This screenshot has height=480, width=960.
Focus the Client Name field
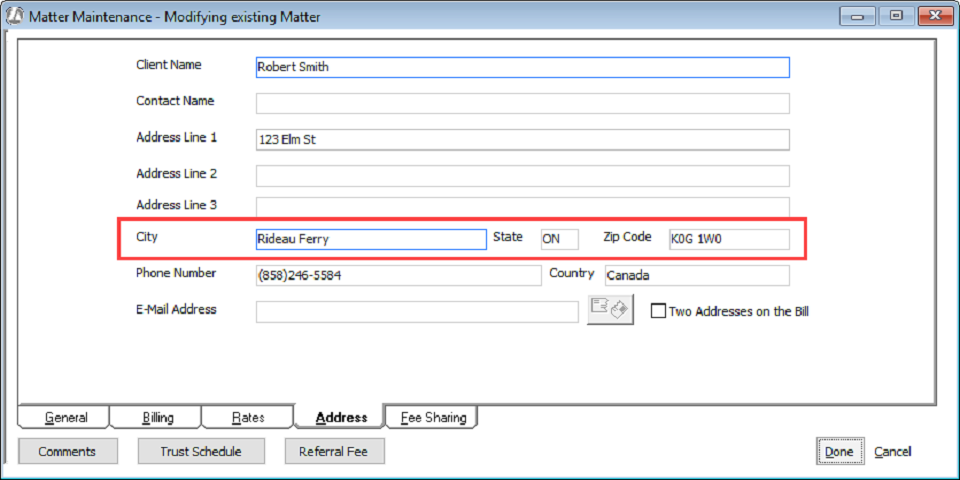522,67
